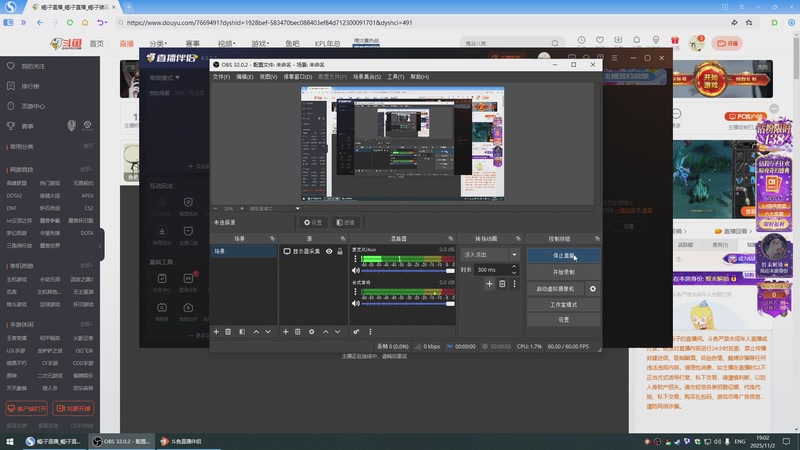Add a new scene with the plus icon

pos(216,332)
